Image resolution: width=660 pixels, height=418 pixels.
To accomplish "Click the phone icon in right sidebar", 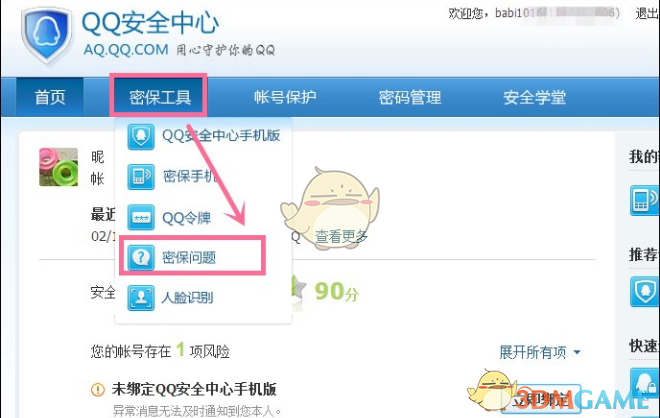I will pos(645,200).
